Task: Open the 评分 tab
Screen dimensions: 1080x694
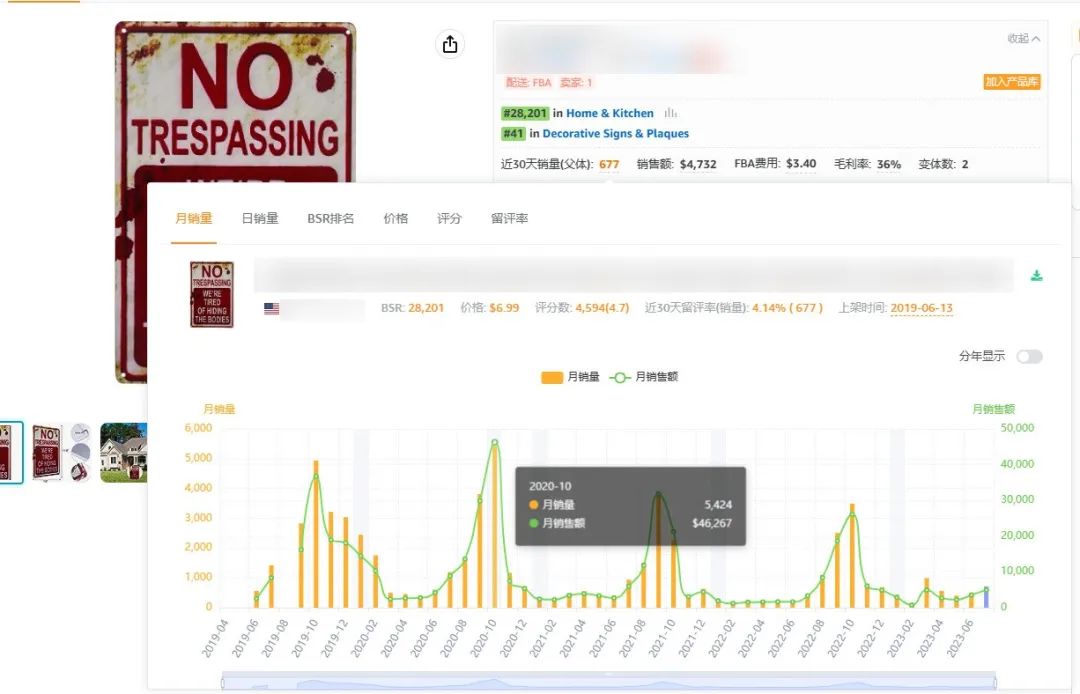Action: pos(449,218)
